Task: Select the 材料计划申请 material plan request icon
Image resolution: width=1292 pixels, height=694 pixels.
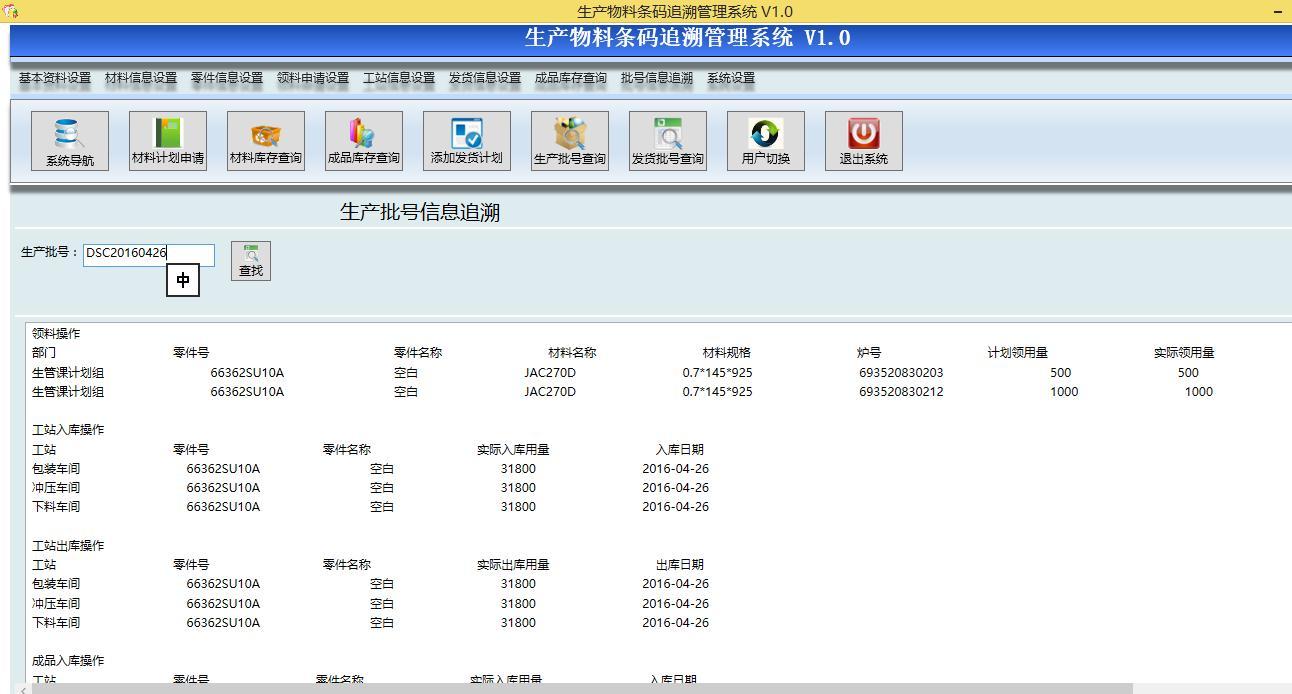Action: (x=167, y=141)
